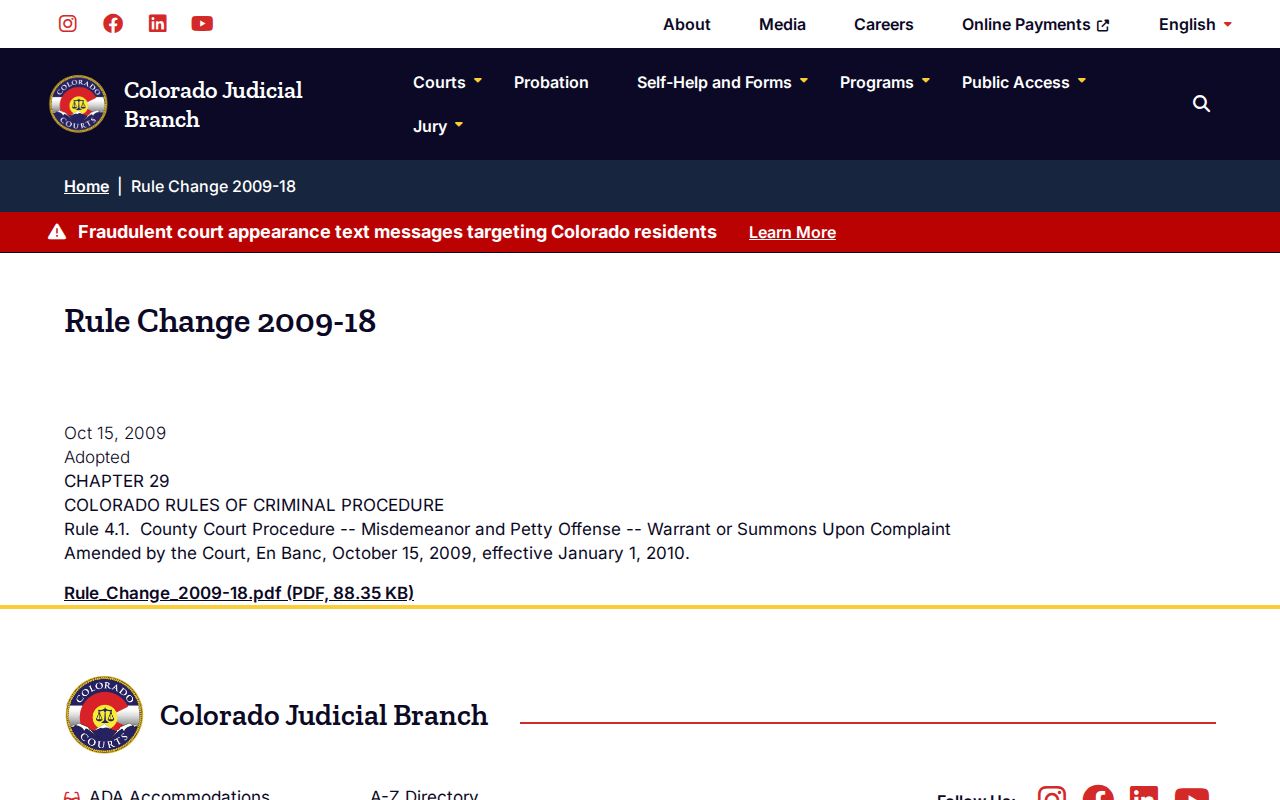Open the LinkedIn icon in the top bar
1280x800 pixels.
click(x=157, y=23)
